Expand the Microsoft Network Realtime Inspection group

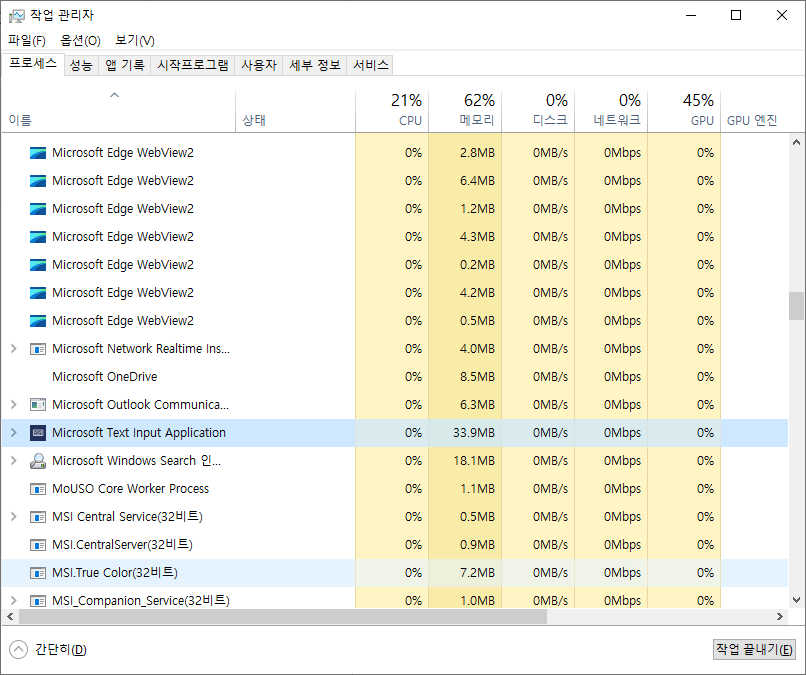point(13,349)
